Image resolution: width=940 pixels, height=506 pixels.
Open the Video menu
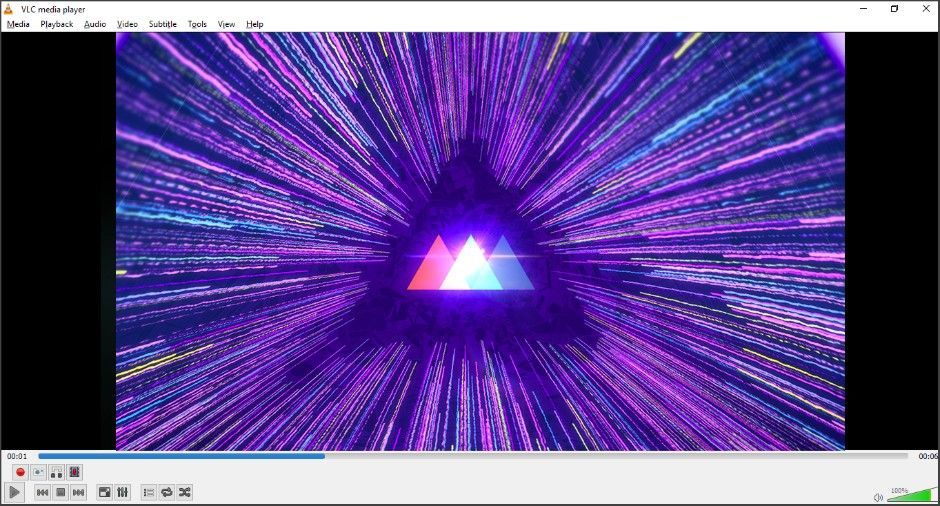[x=127, y=25]
